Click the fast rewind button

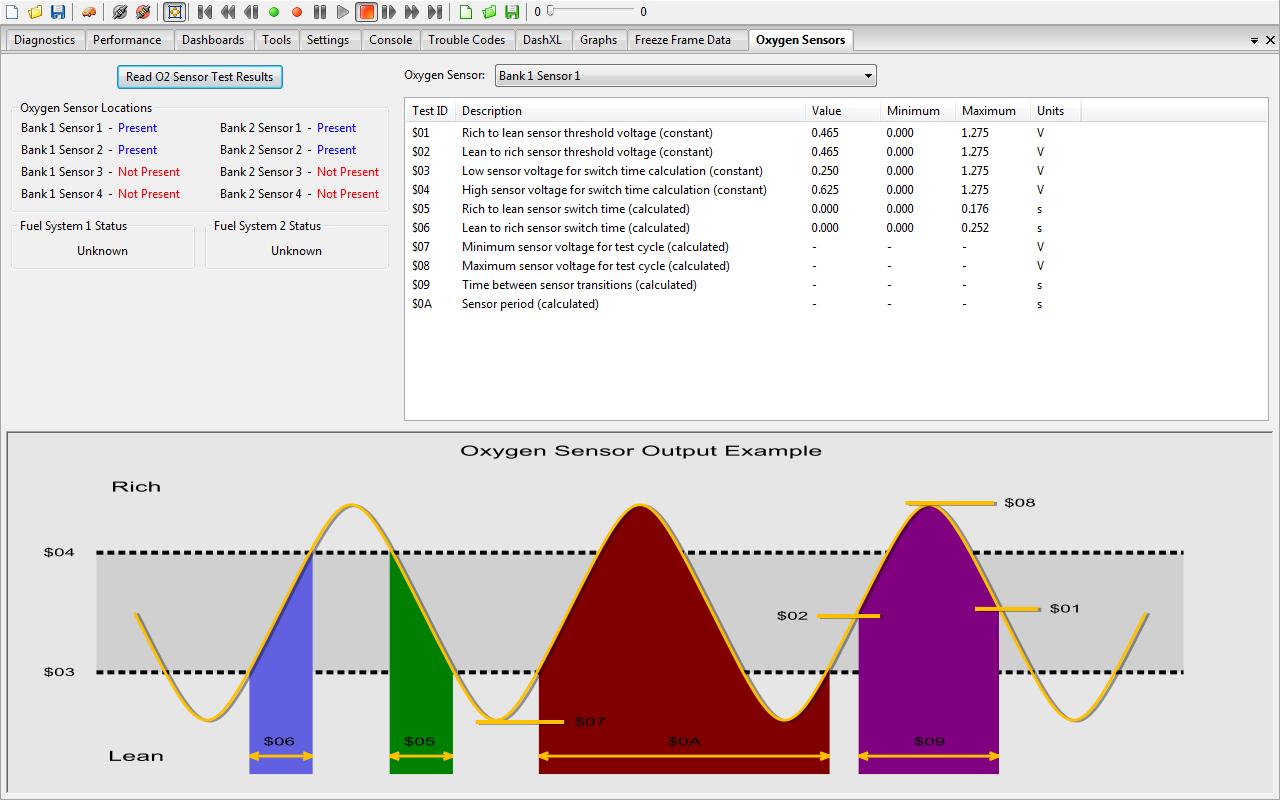[228, 12]
